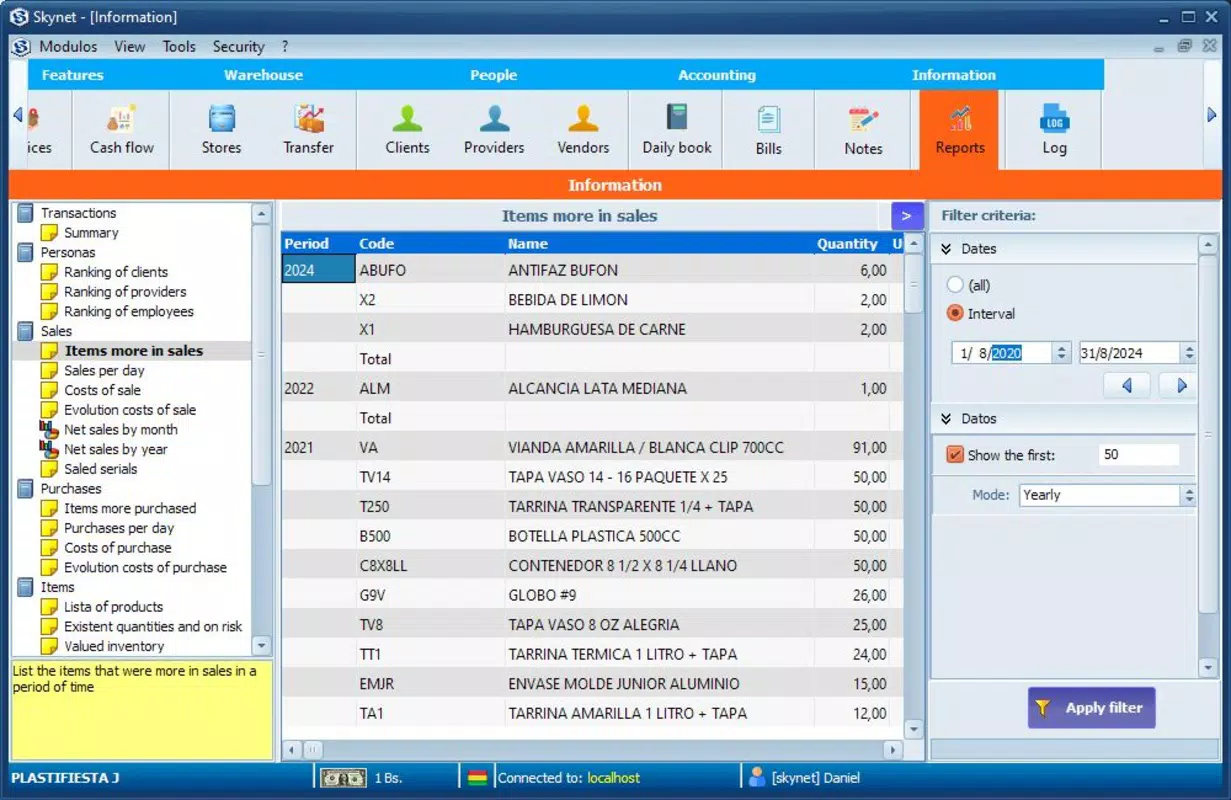Sort by the Quantity column header

(847, 243)
